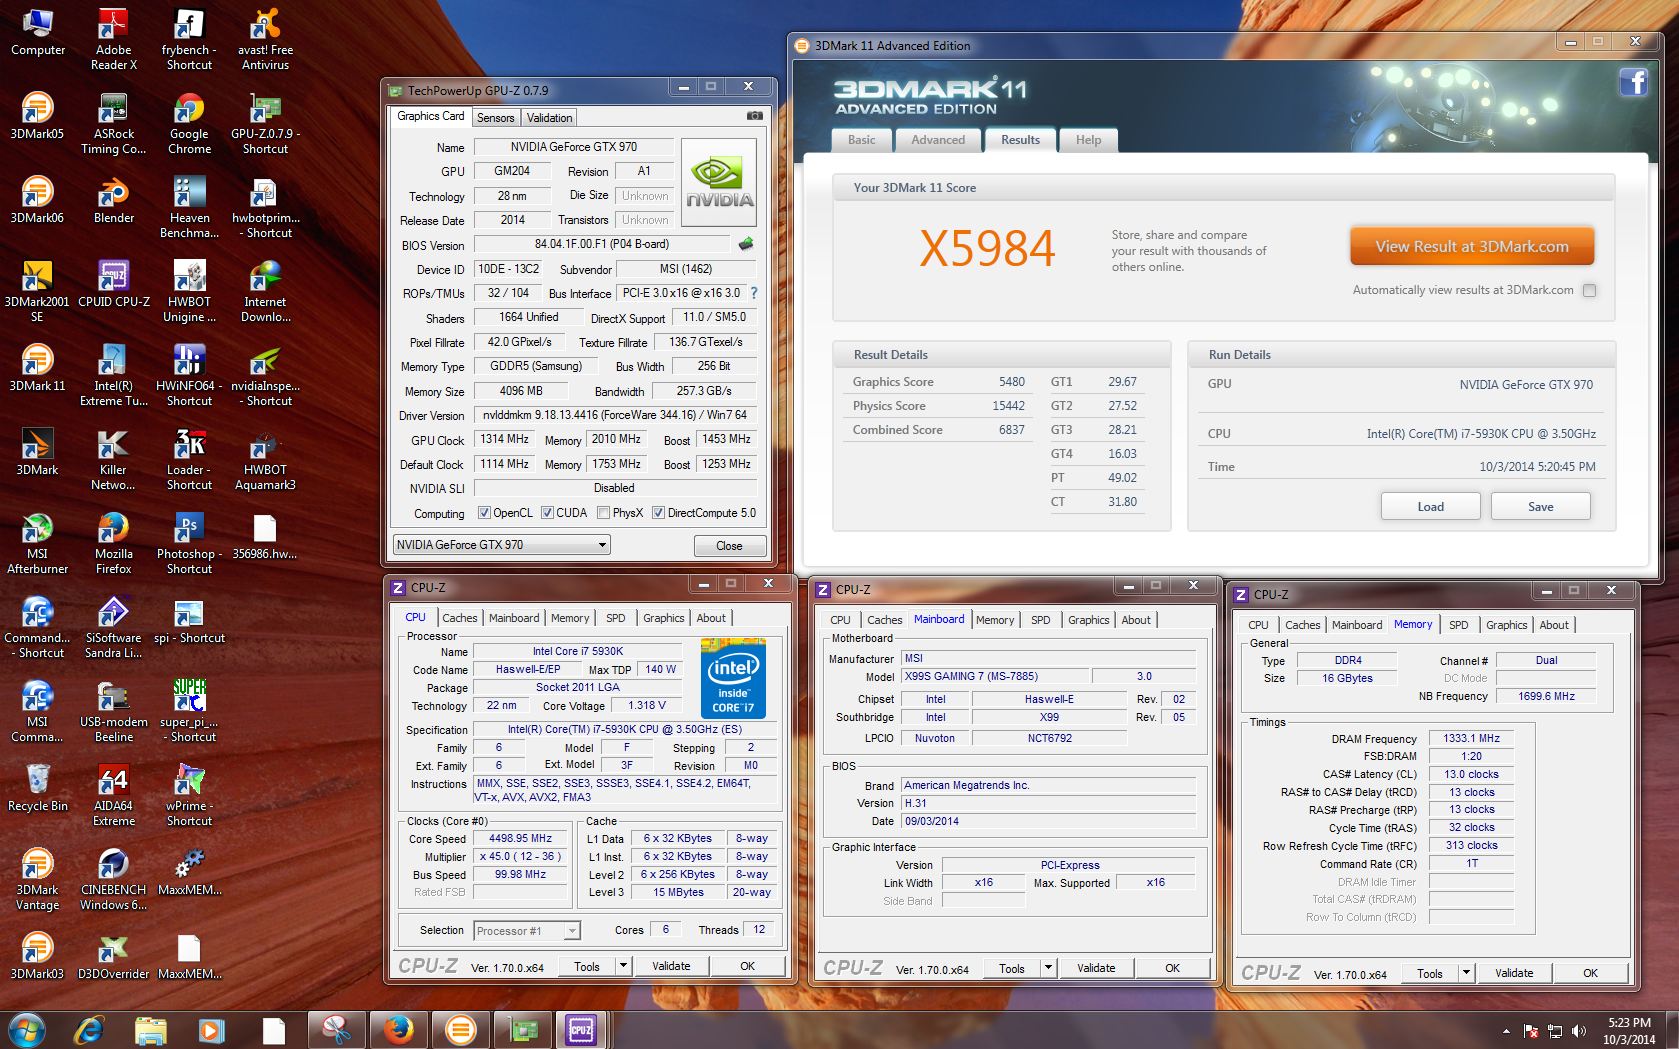Image resolution: width=1679 pixels, height=1049 pixels.
Task: Click the GPU Name field in GPU-Z
Action: click(573, 147)
